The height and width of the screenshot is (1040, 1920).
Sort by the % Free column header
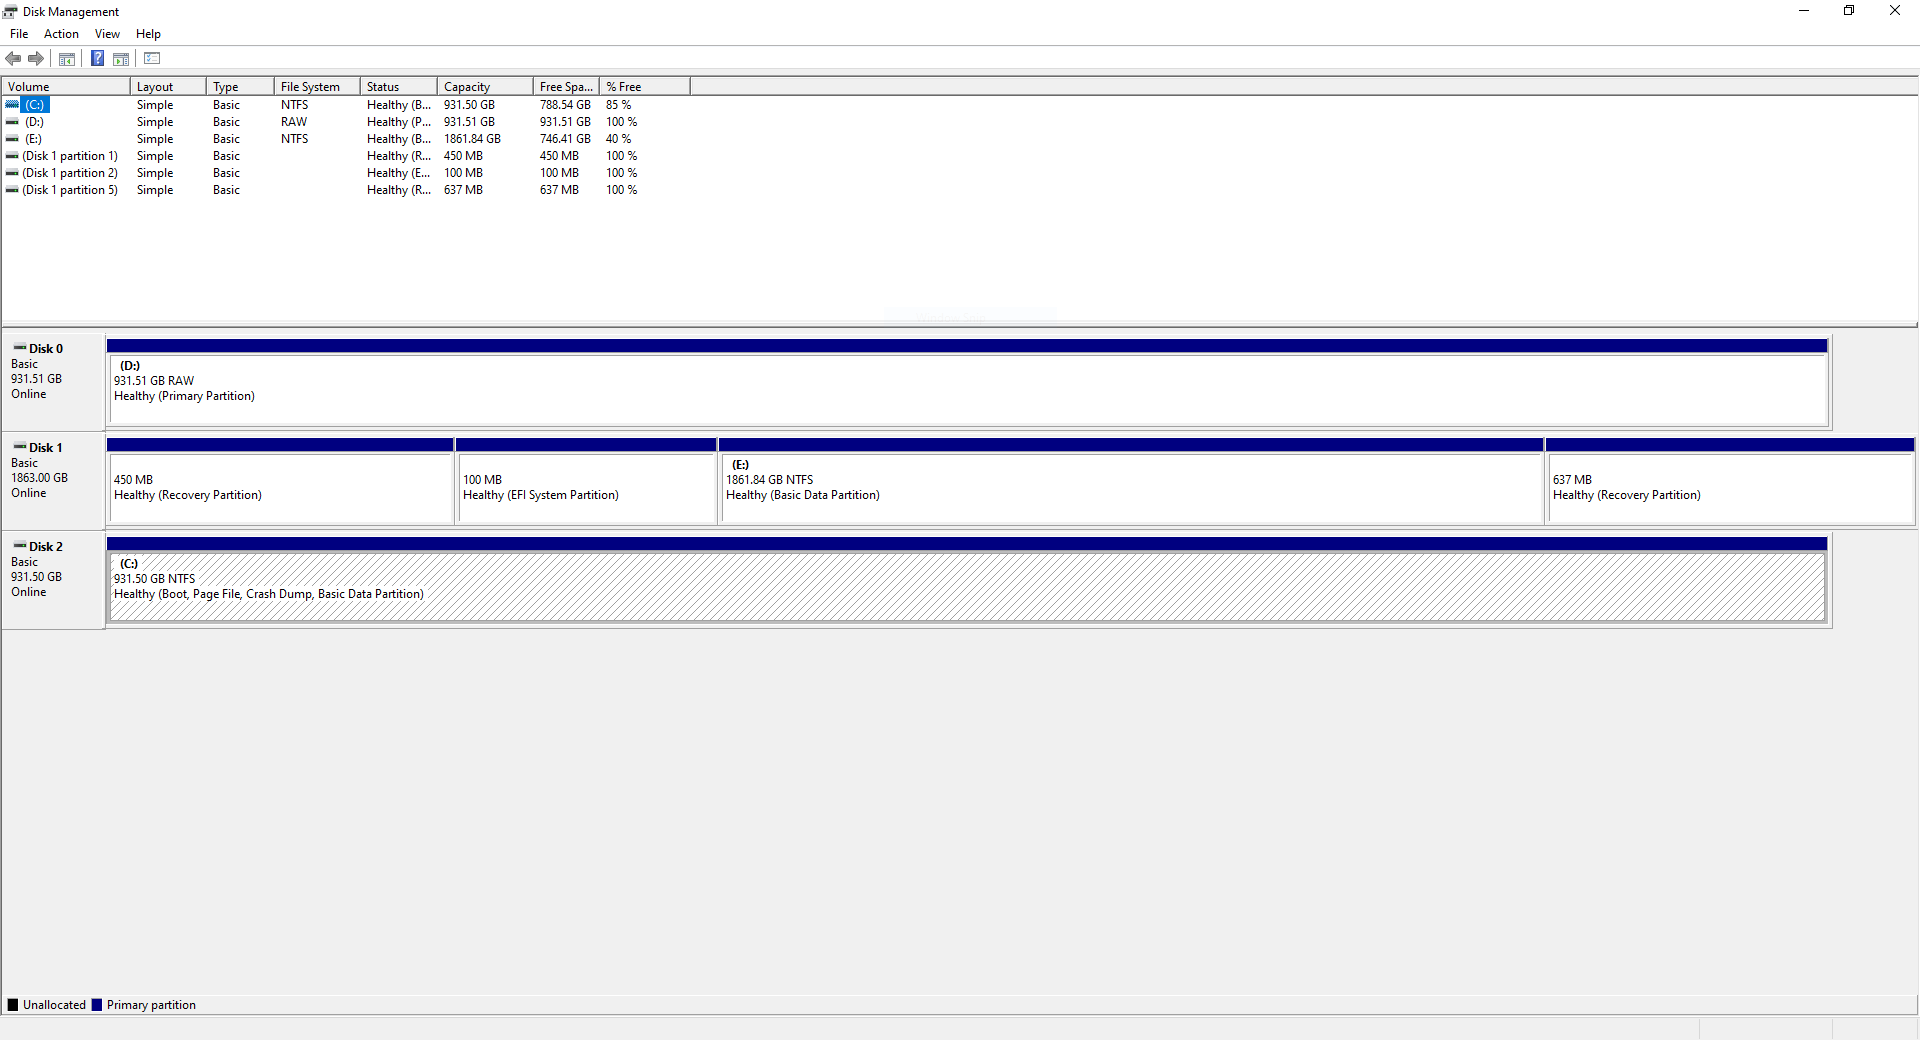645,87
